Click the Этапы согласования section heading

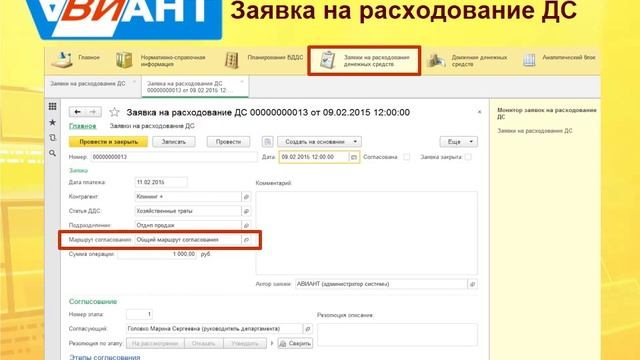104,357
